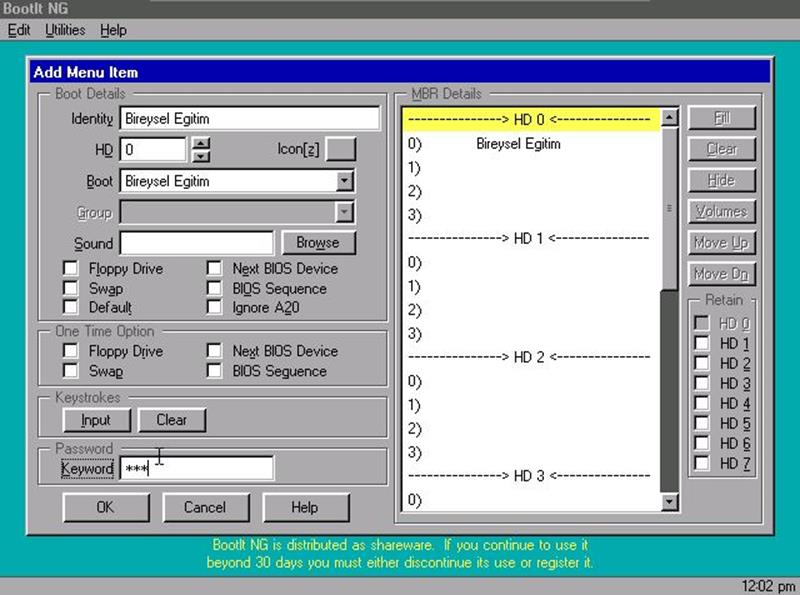800x595 pixels.
Task: Enable Floppy Drive in Boot Details
Action: [70, 268]
